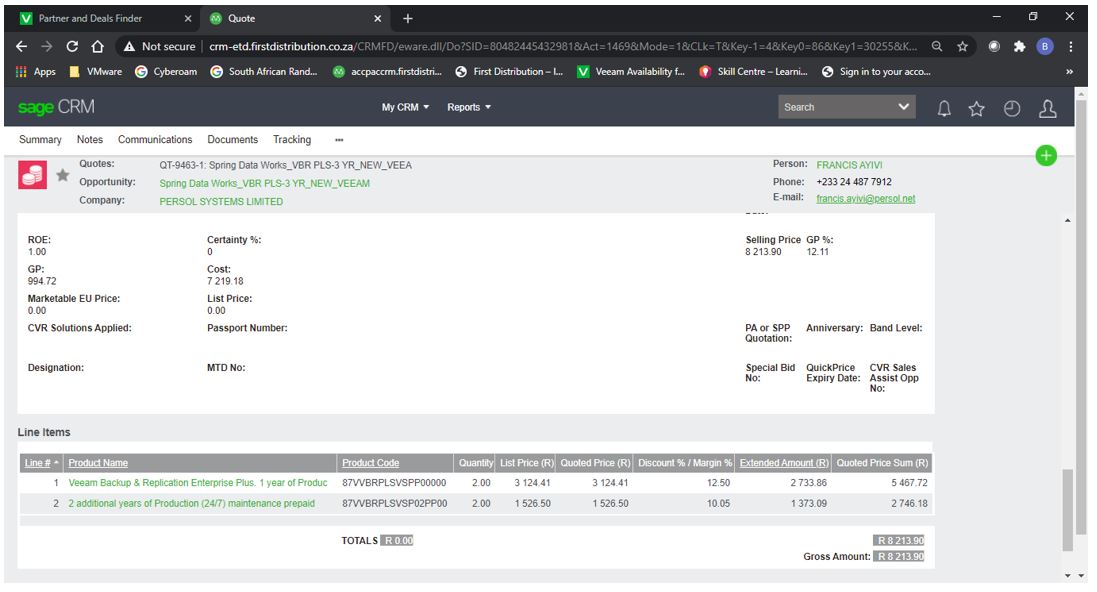The height and width of the screenshot is (592, 1097).
Task: Open Chrome extensions puzzle icon
Action: click(1019, 46)
